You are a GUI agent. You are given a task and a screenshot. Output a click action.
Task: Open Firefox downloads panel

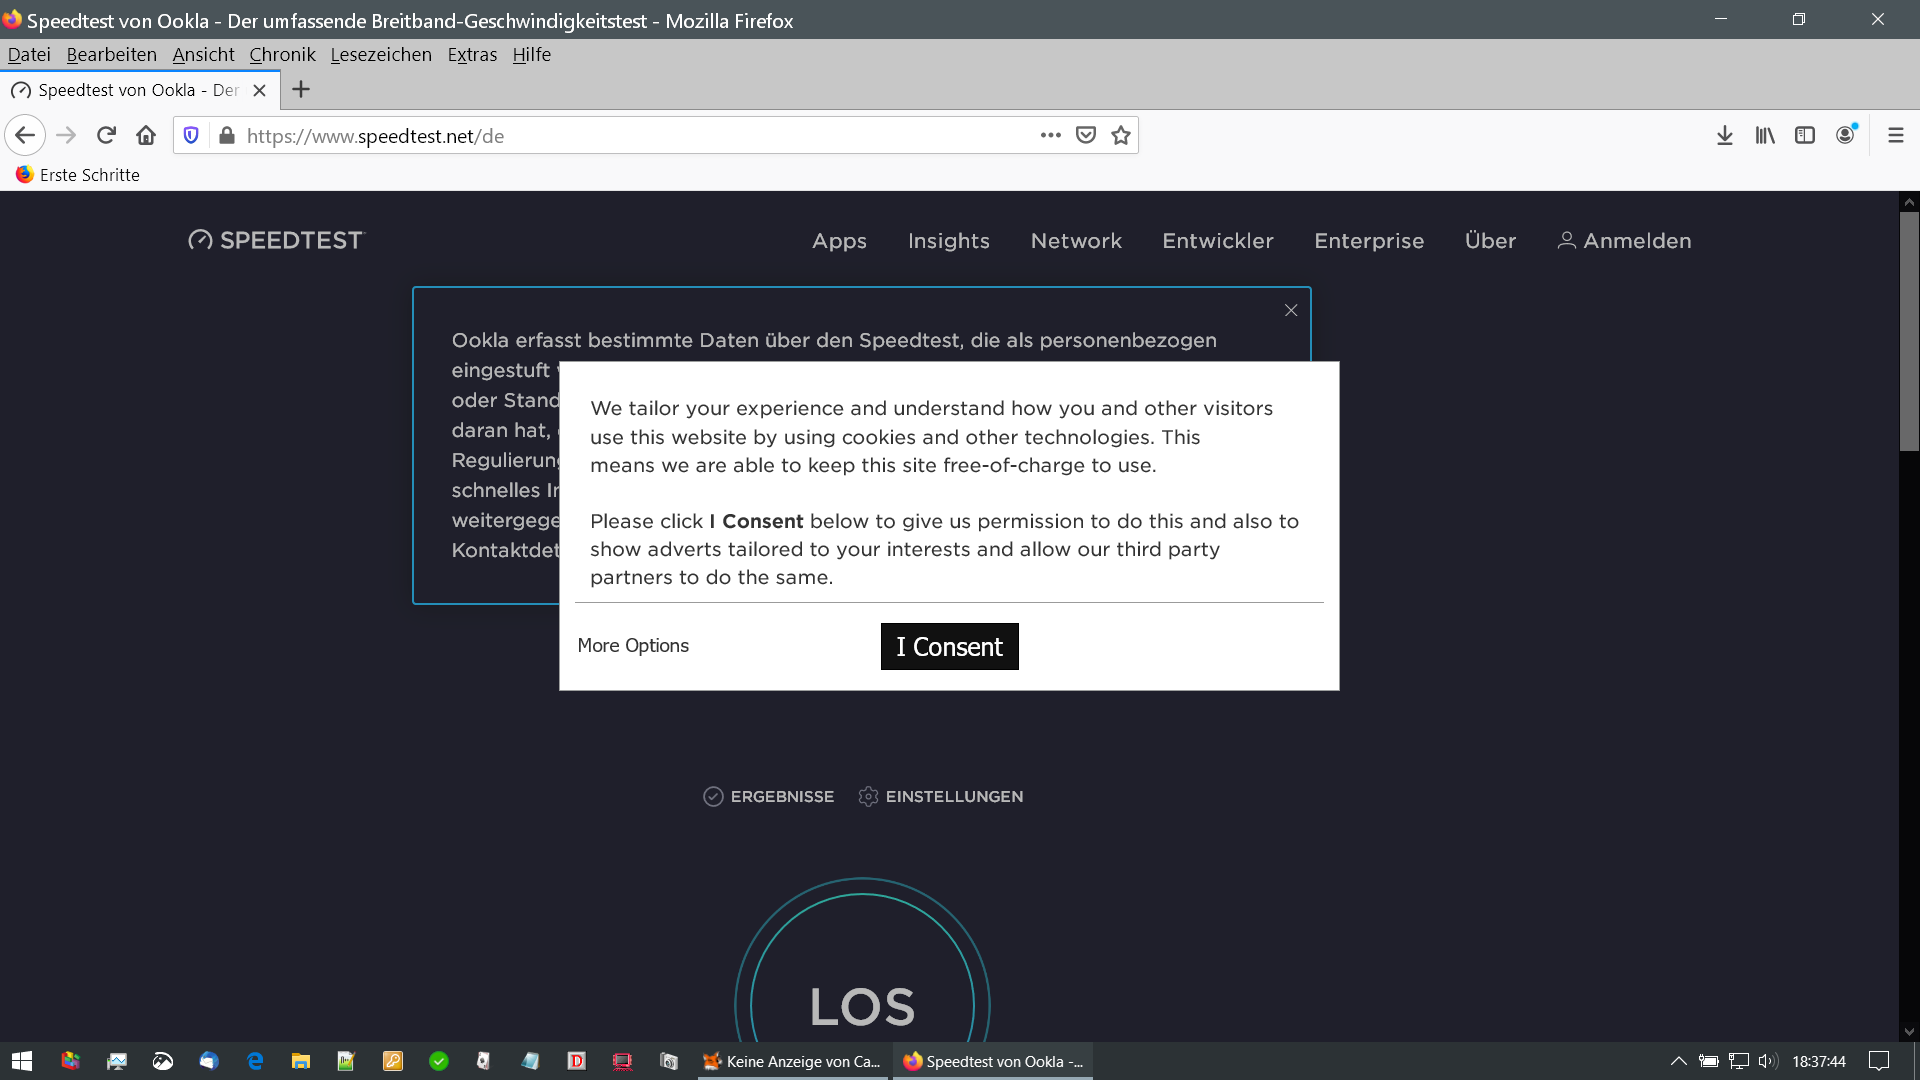tap(1725, 135)
